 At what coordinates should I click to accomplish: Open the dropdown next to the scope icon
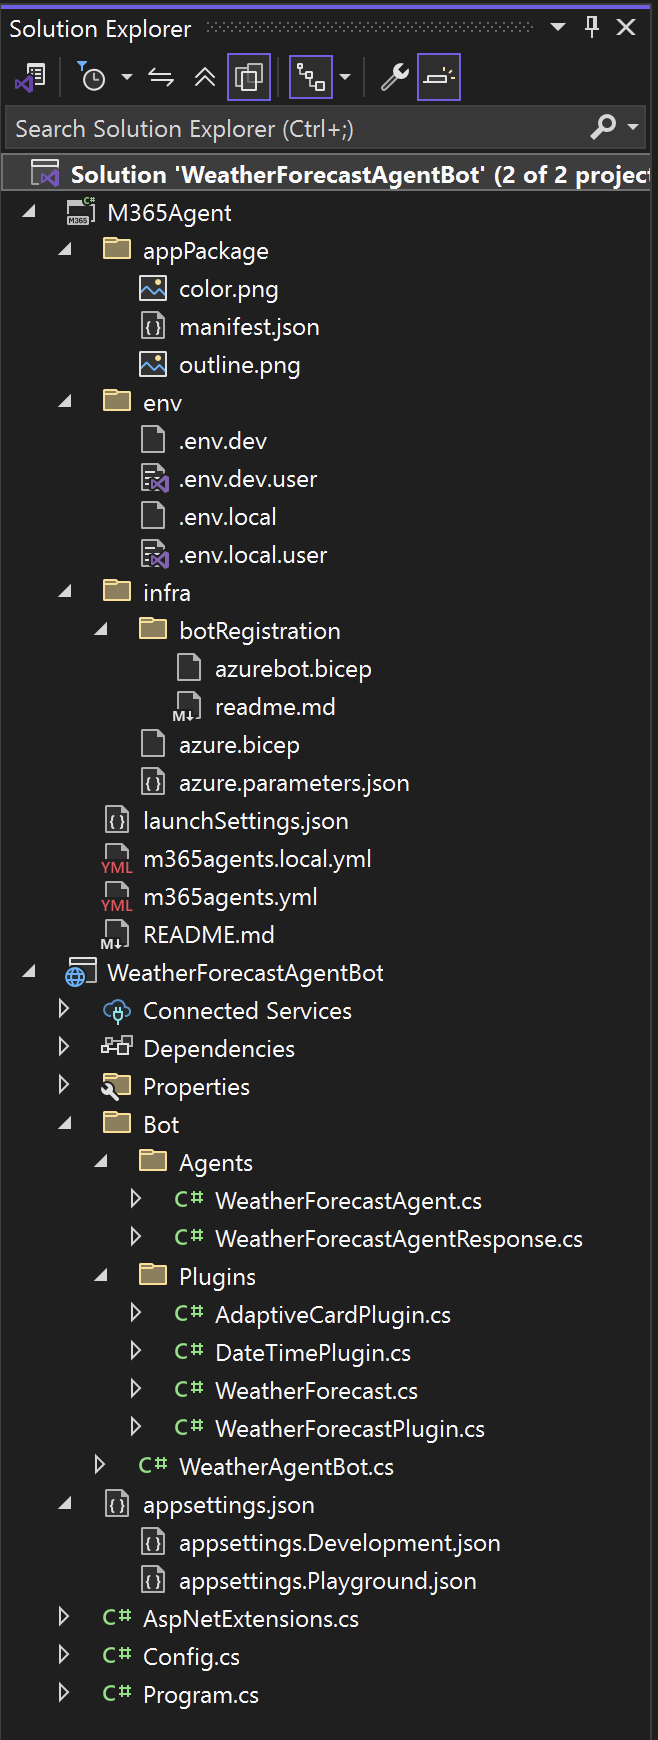coord(343,77)
